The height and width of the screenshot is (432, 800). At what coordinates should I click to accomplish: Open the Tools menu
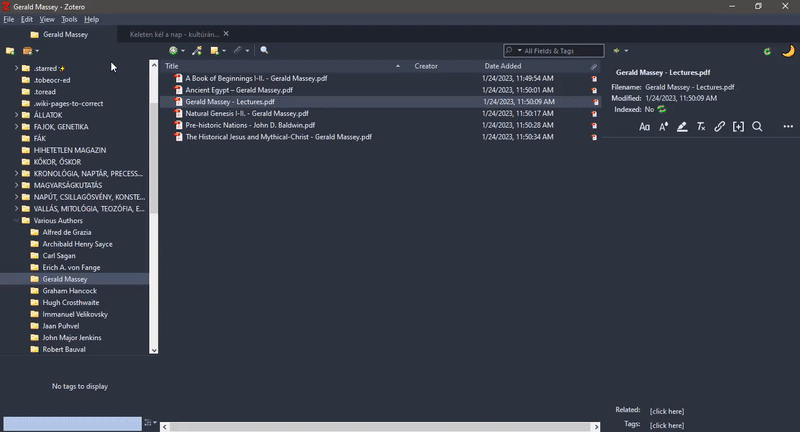point(69,19)
